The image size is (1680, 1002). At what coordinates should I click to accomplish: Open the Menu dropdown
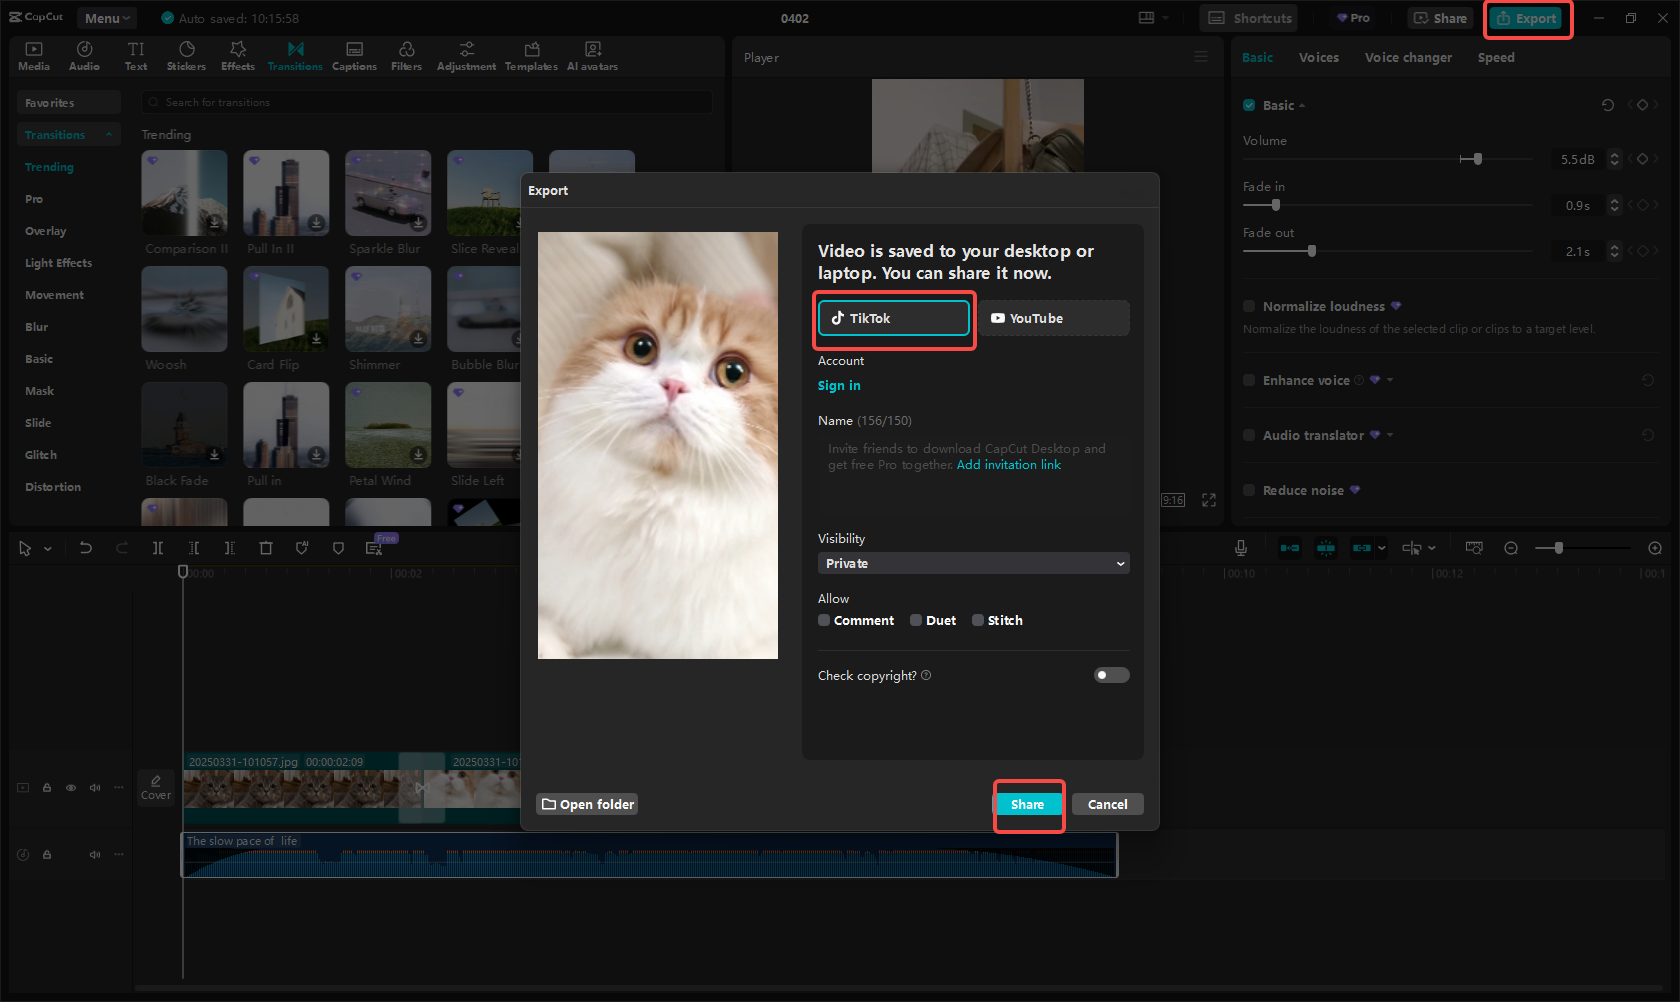coord(106,17)
